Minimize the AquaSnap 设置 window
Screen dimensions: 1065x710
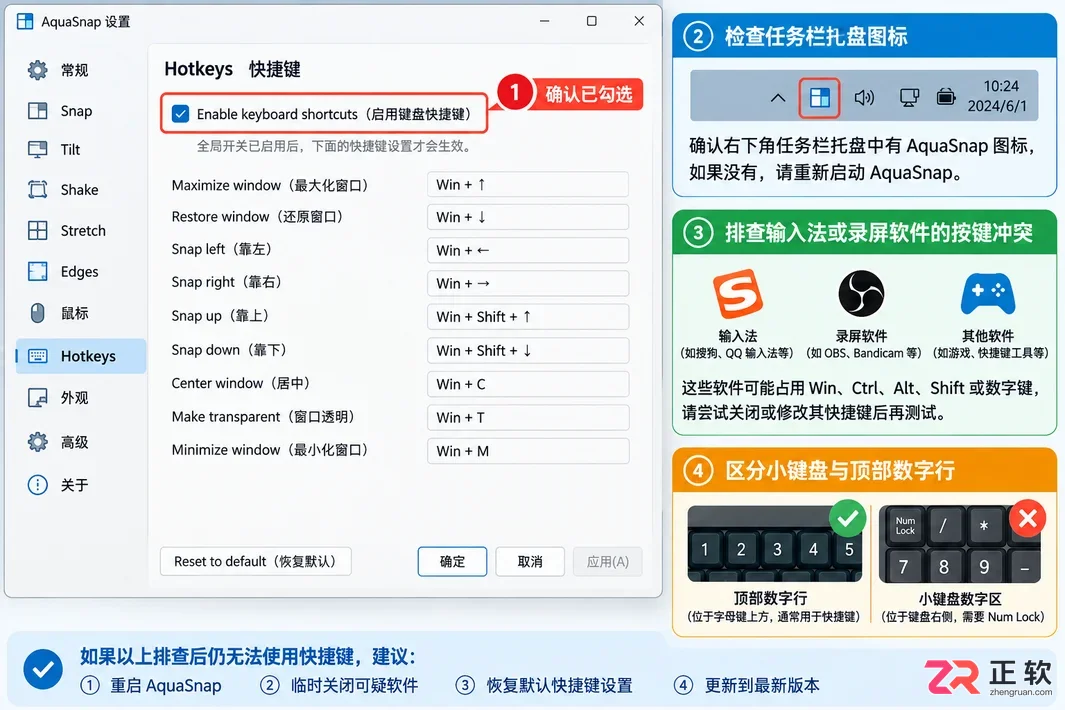(544, 21)
